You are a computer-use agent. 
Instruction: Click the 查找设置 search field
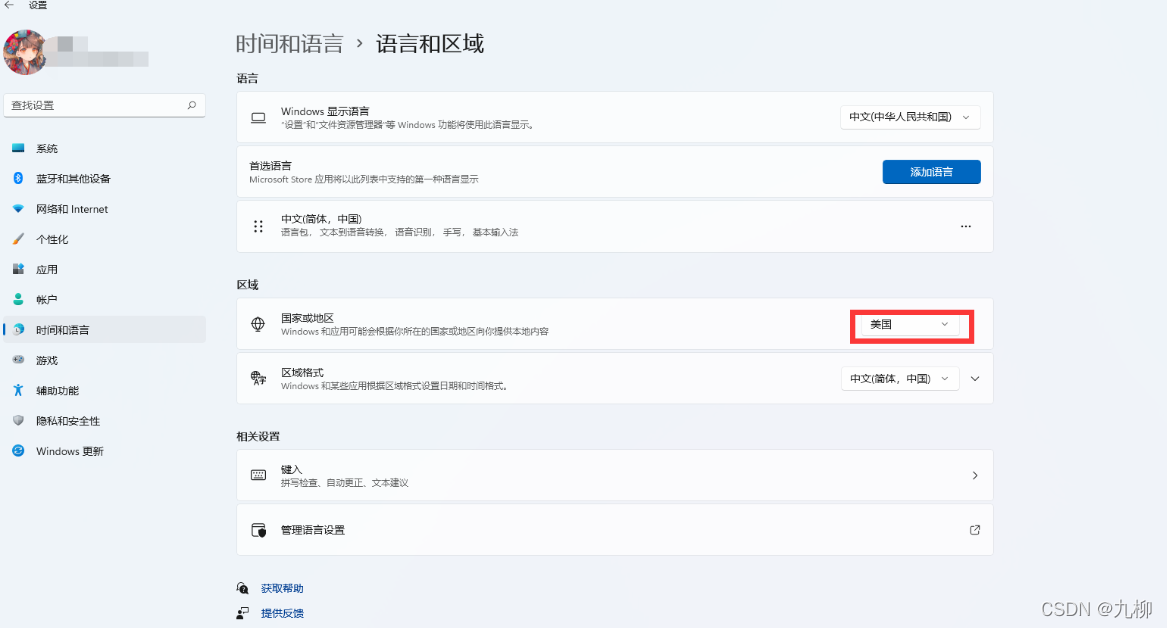coord(104,105)
